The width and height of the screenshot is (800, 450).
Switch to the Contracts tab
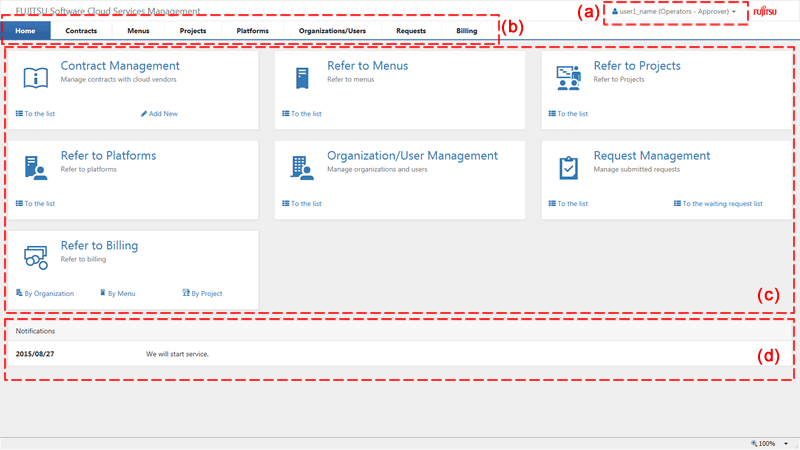[x=81, y=31]
